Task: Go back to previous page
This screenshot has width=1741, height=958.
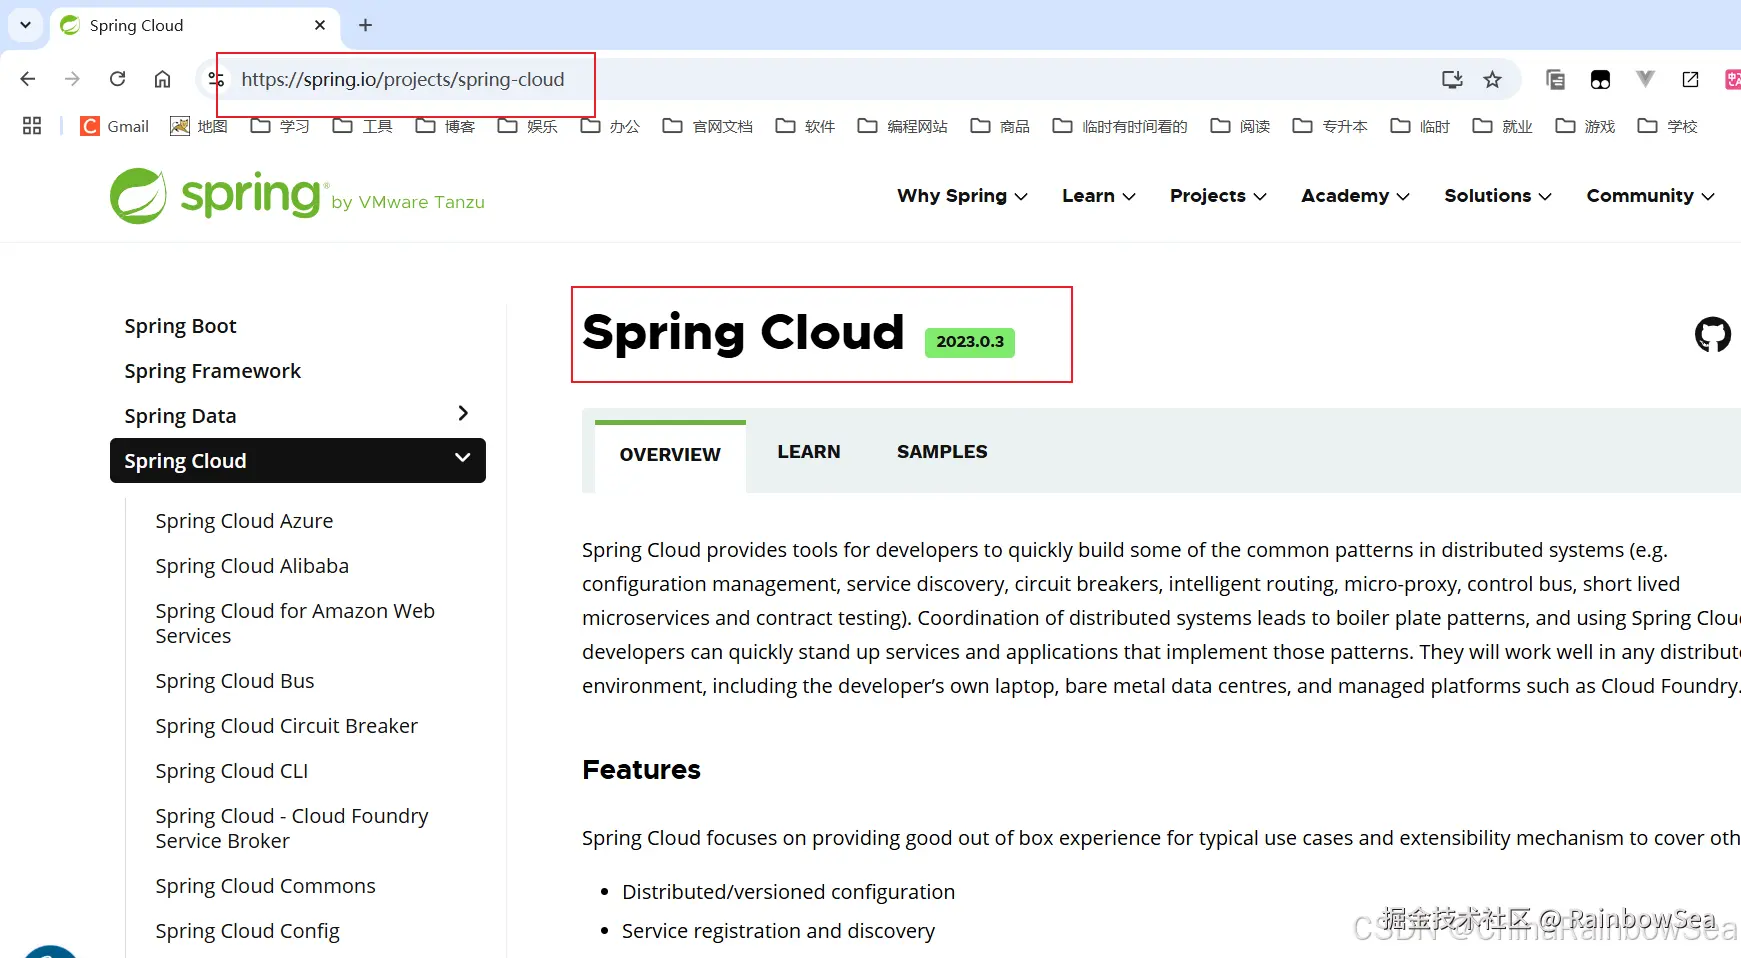Action: point(28,79)
